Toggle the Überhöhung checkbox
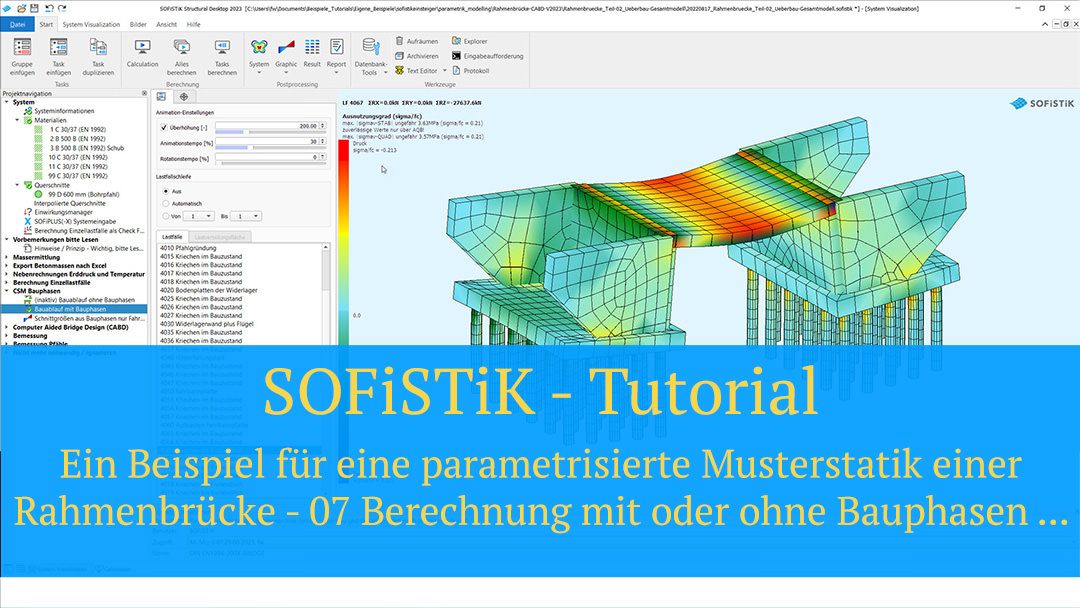This screenshot has width=1080, height=608. coord(164,127)
